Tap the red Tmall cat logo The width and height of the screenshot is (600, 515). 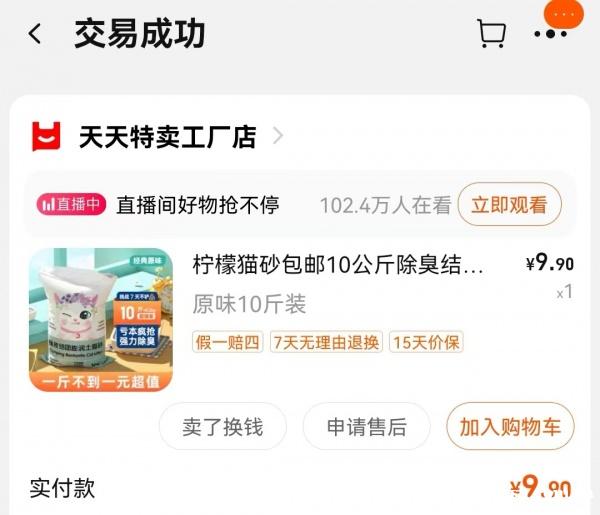(x=46, y=136)
